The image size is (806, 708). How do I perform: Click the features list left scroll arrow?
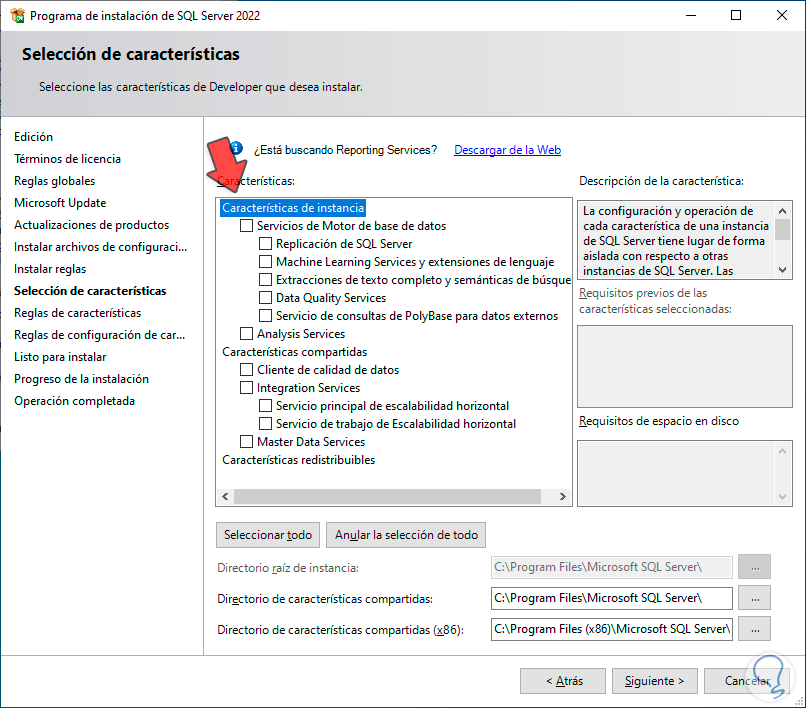coord(225,496)
